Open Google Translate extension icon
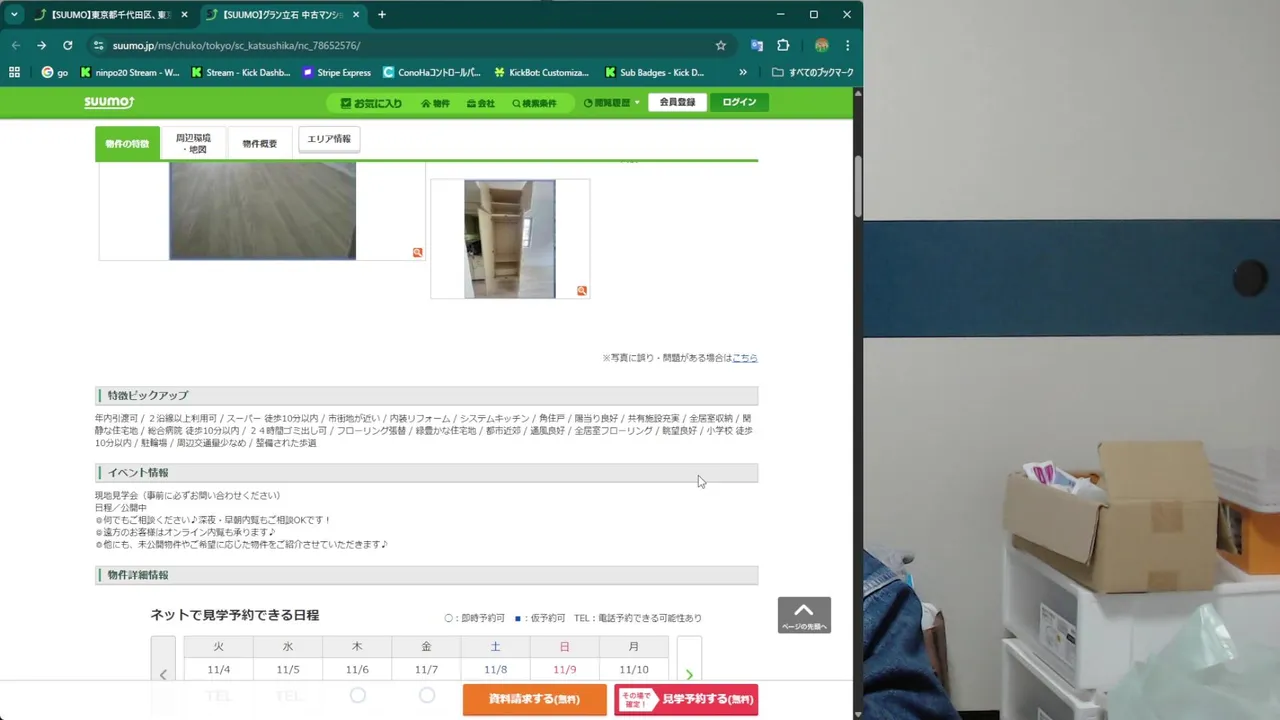The height and width of the screenshot is (720, 1280). click(757, 45)
